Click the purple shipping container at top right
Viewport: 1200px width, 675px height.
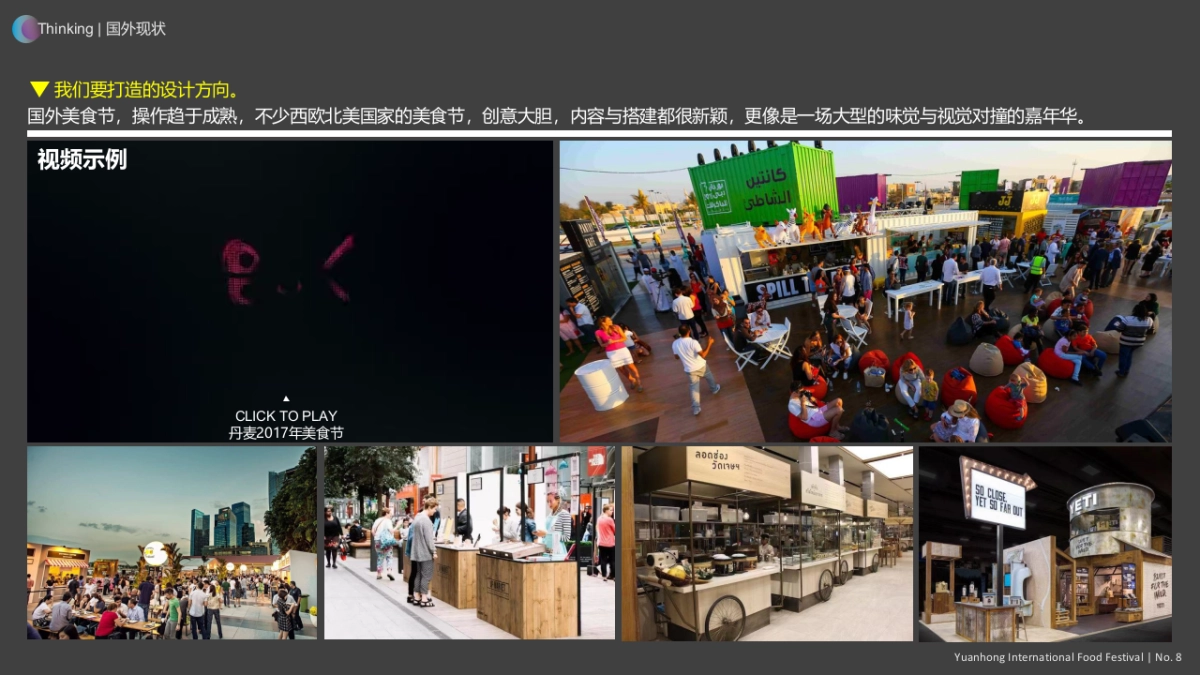click(1124, 184)
